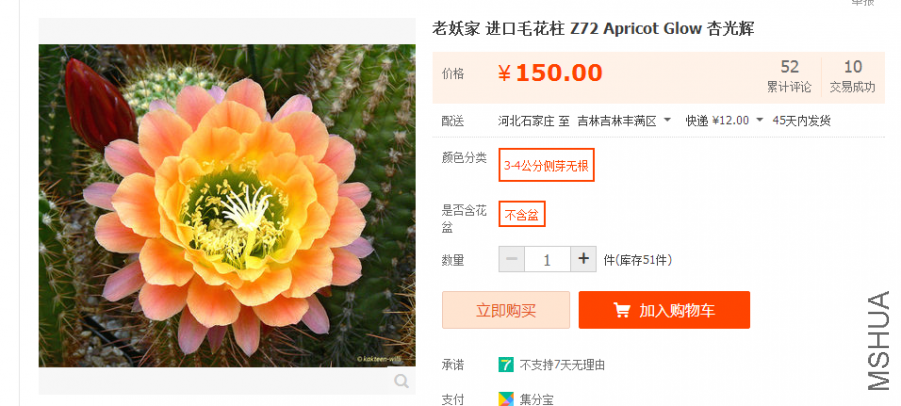The width and height of the screenshot is (901, 406).
Task: Click the orange cactus flower product image
Action: click(x=226, y=205)
